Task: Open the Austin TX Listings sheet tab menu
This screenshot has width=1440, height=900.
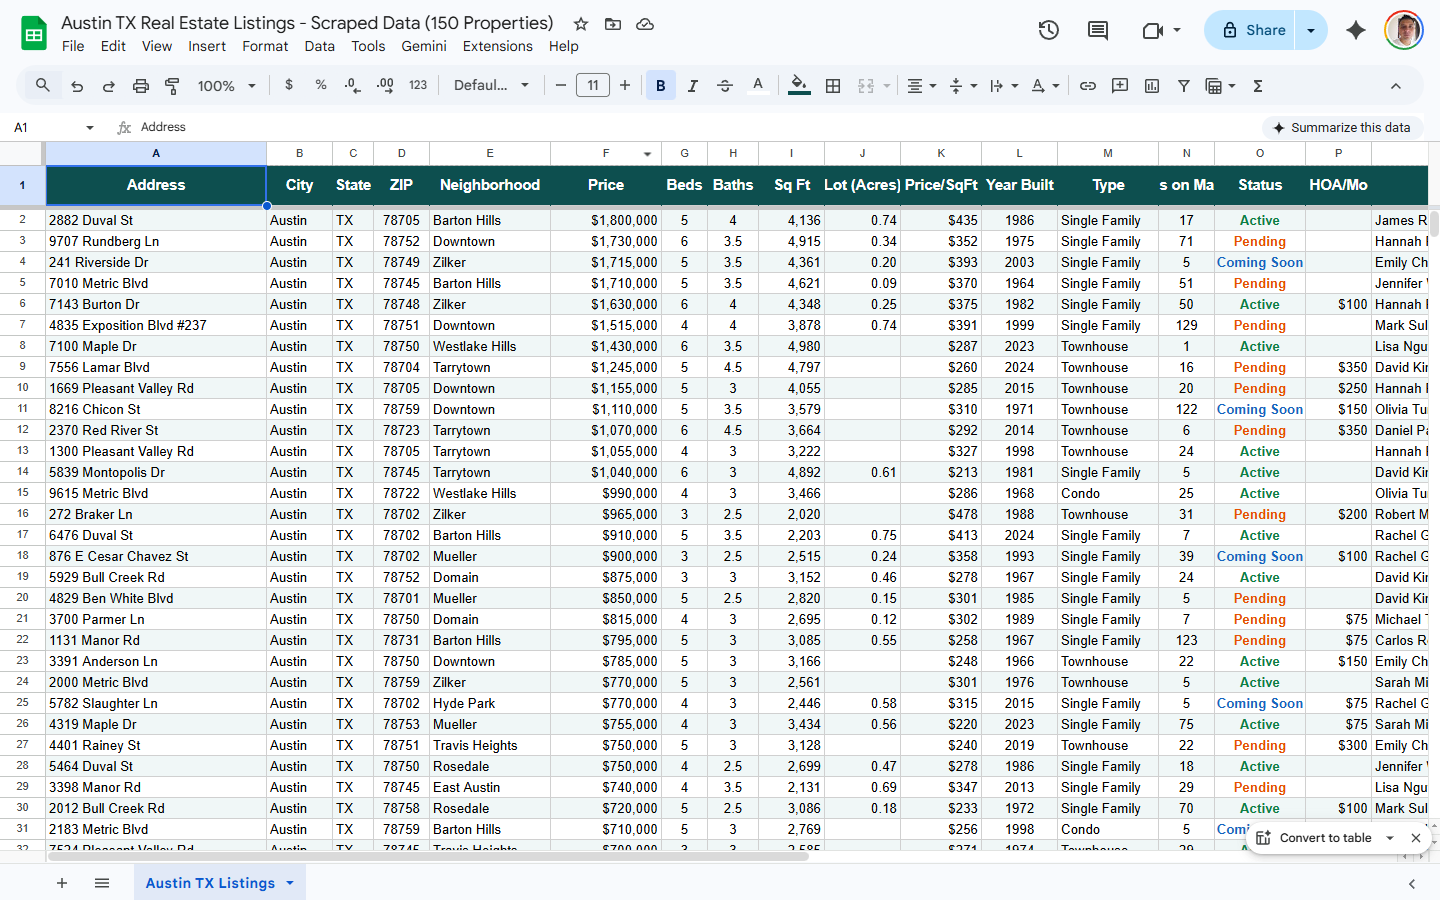Action: (x=291, y=883)
